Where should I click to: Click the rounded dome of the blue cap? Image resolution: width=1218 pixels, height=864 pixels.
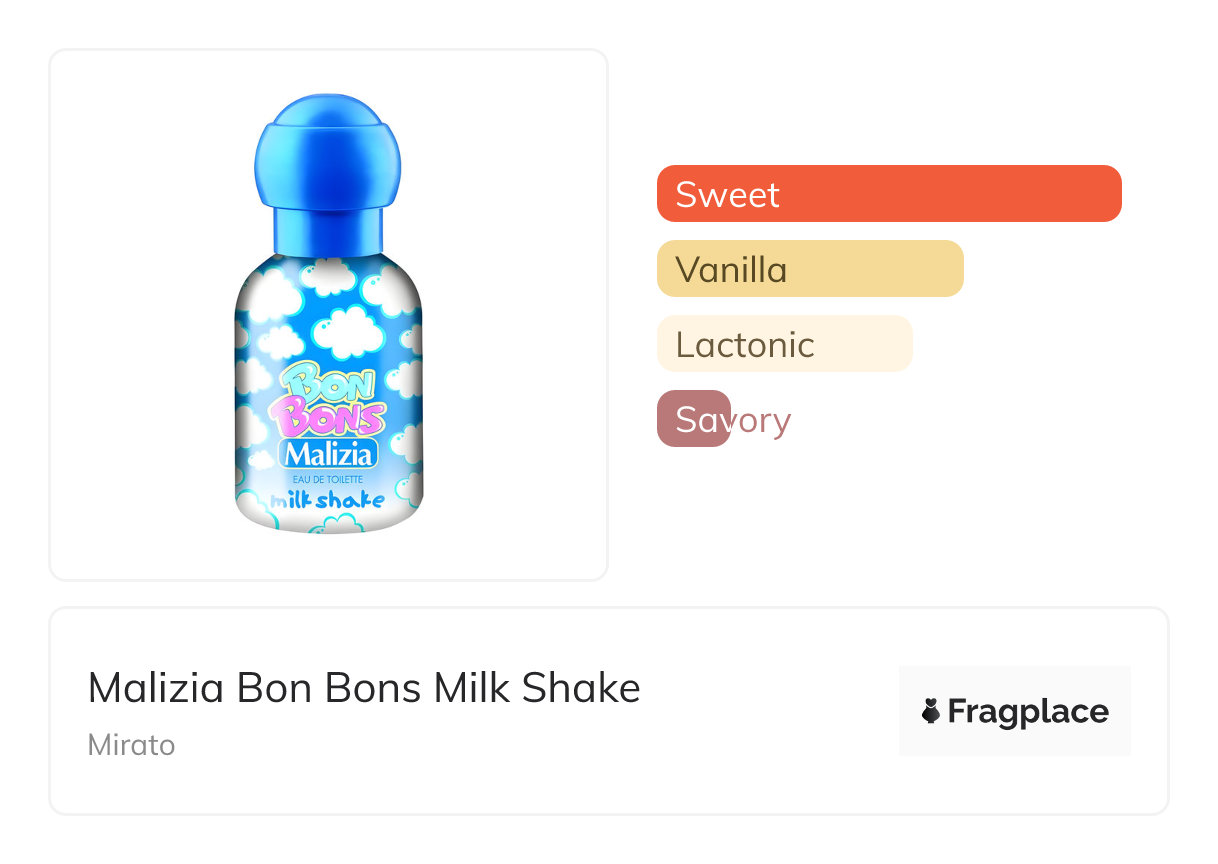pos(327,145)
